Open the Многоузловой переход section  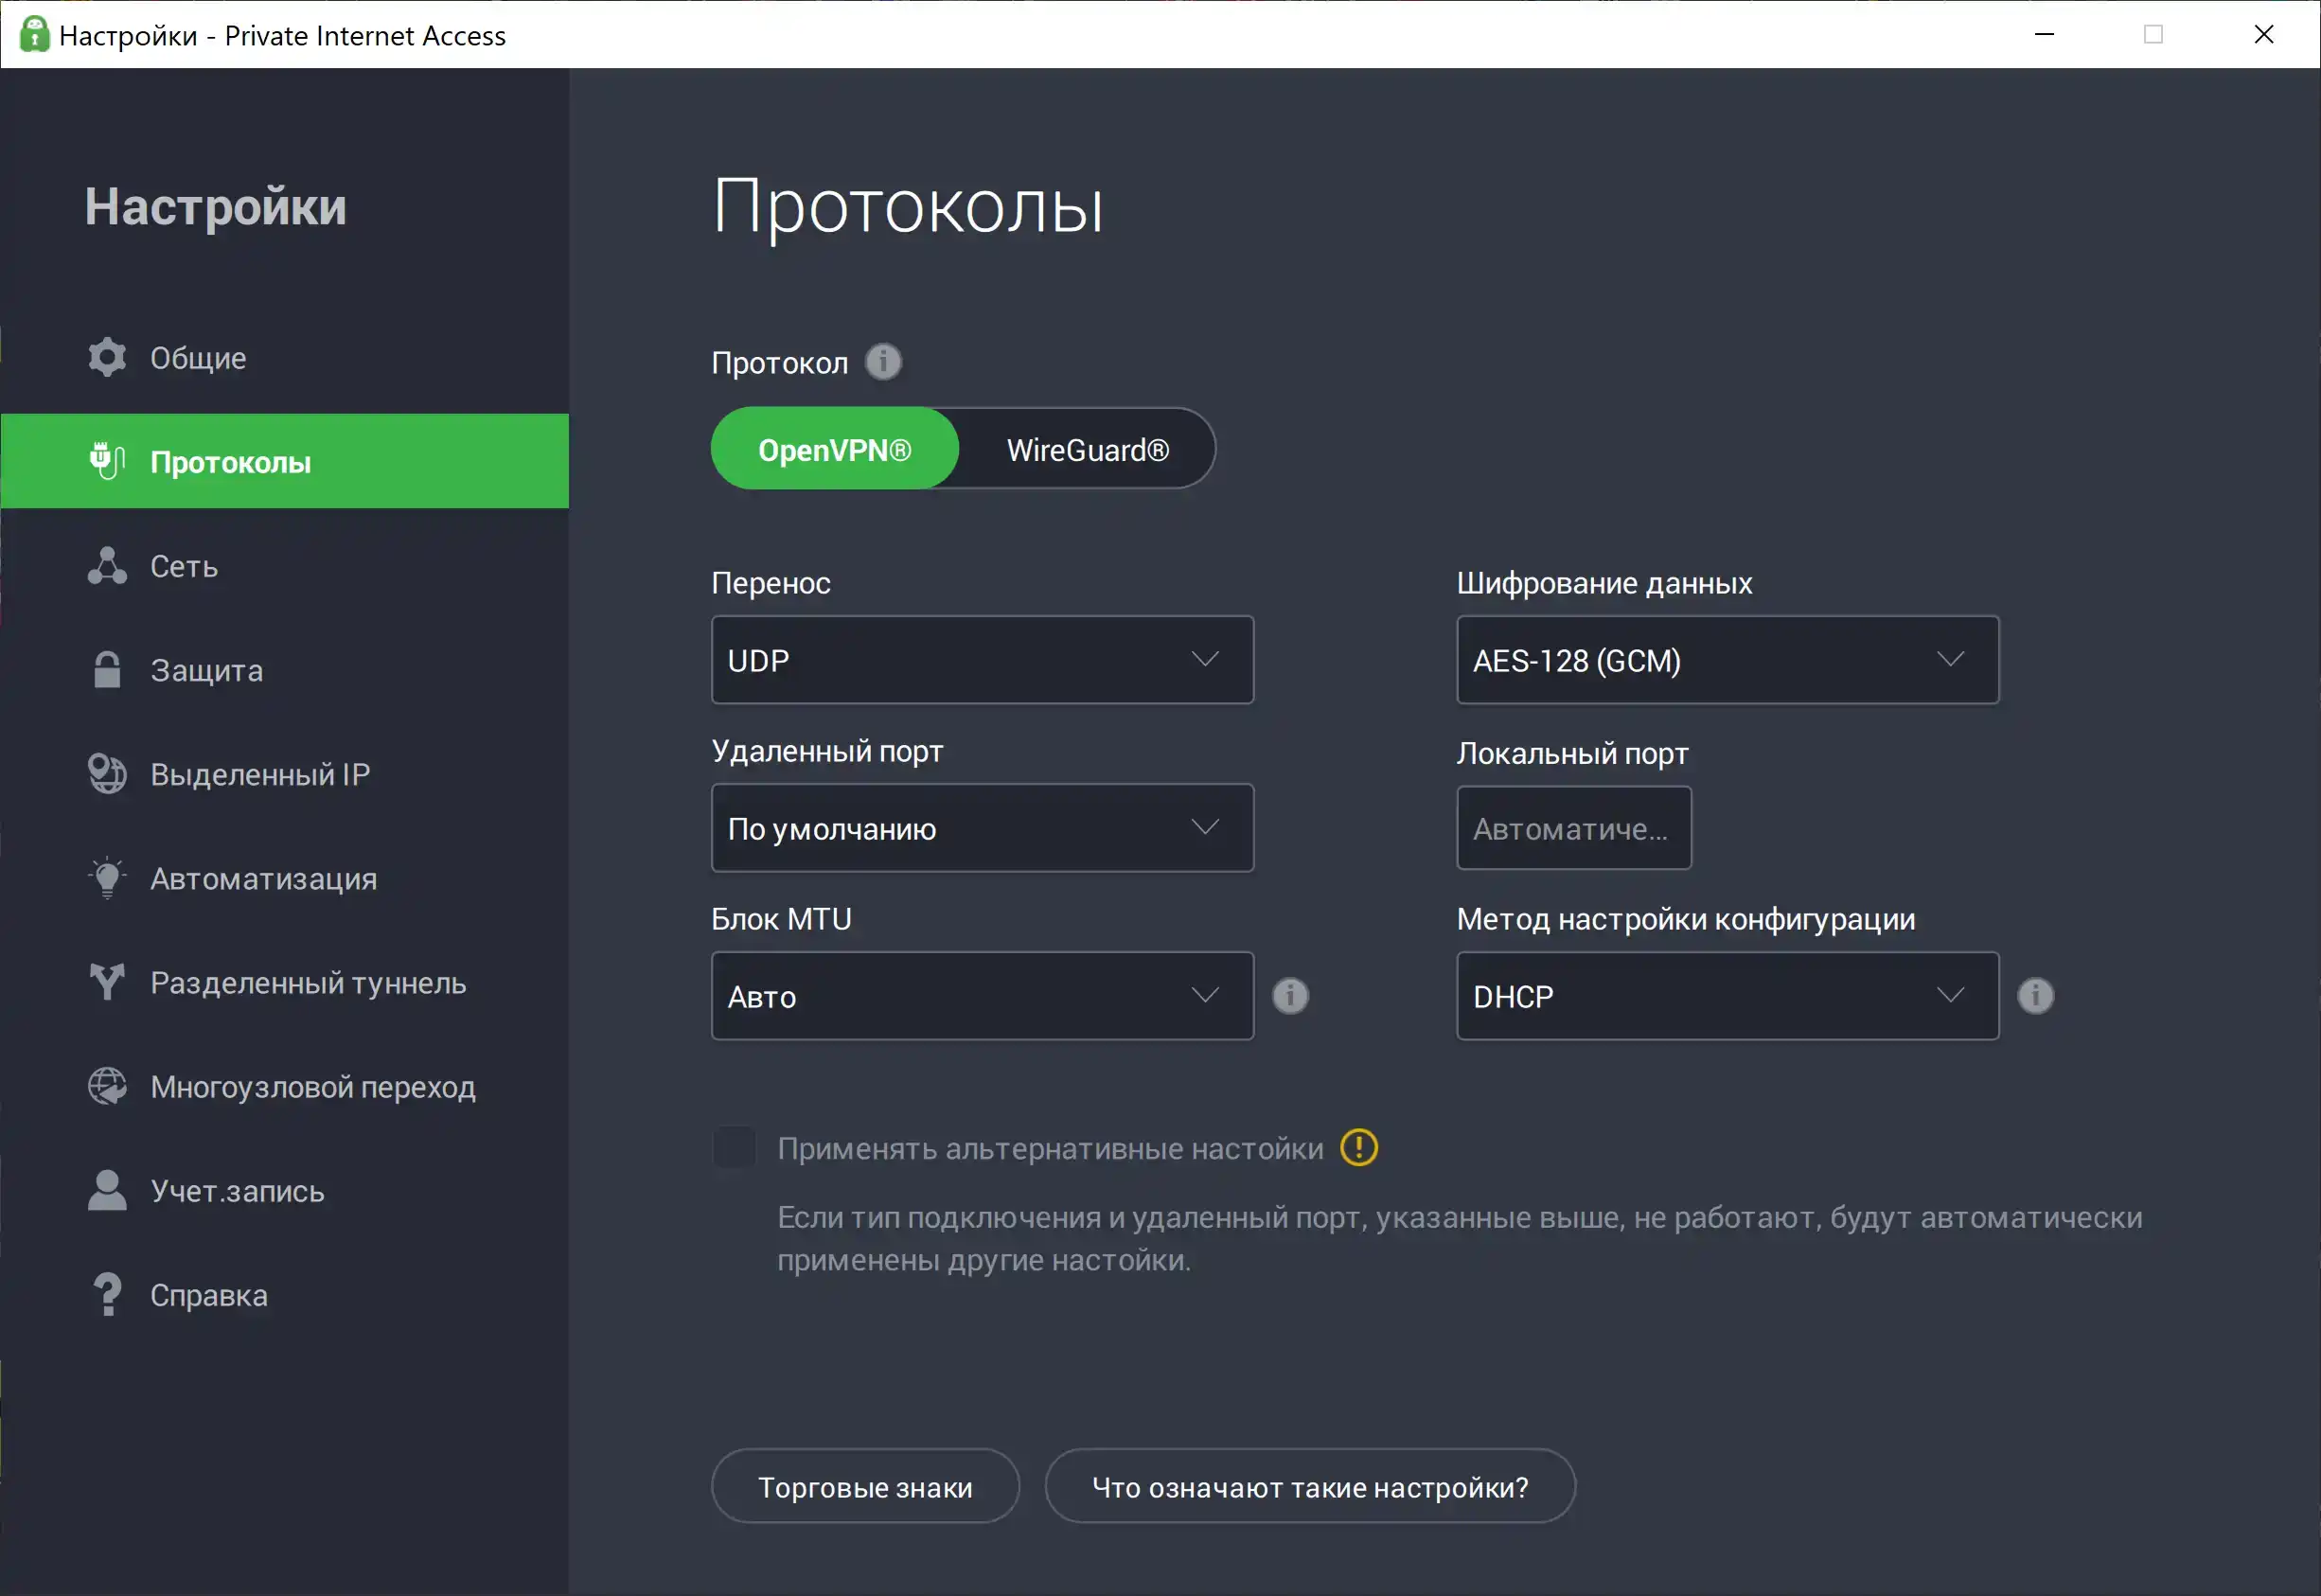pyautogui.click(x=285, y=1086)
